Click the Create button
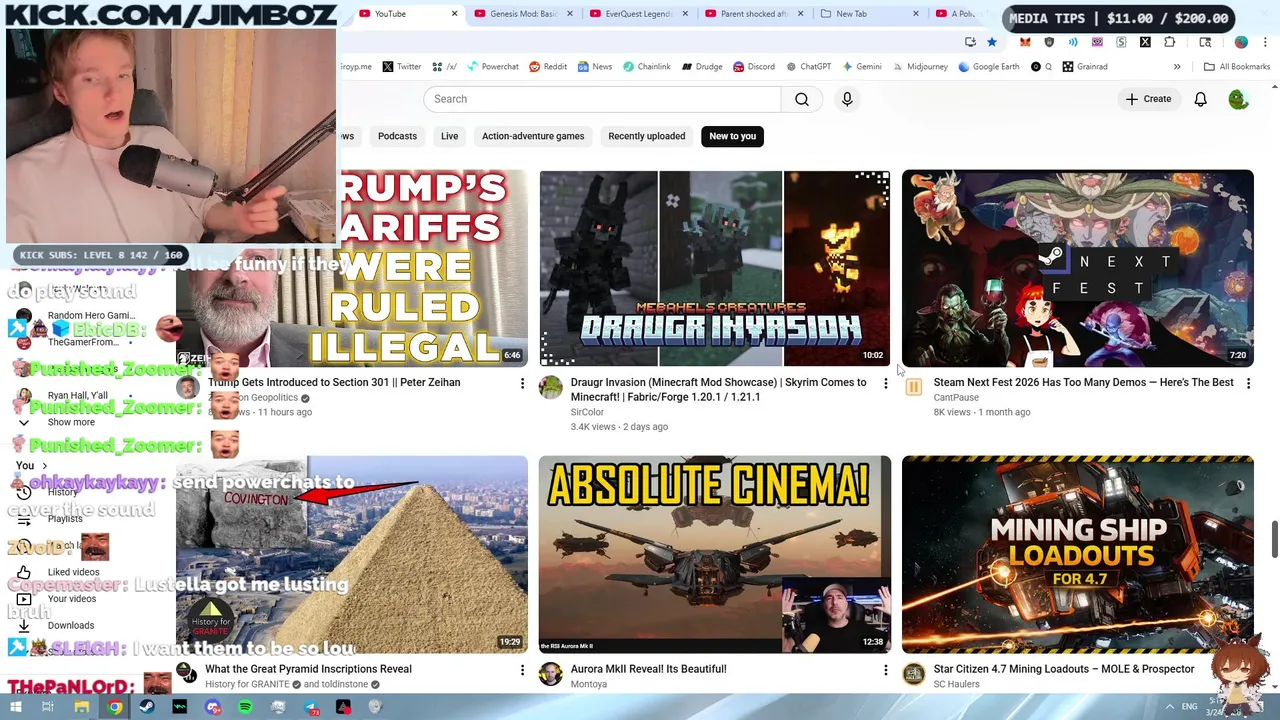The image size is (1280, 720). 1148,99
